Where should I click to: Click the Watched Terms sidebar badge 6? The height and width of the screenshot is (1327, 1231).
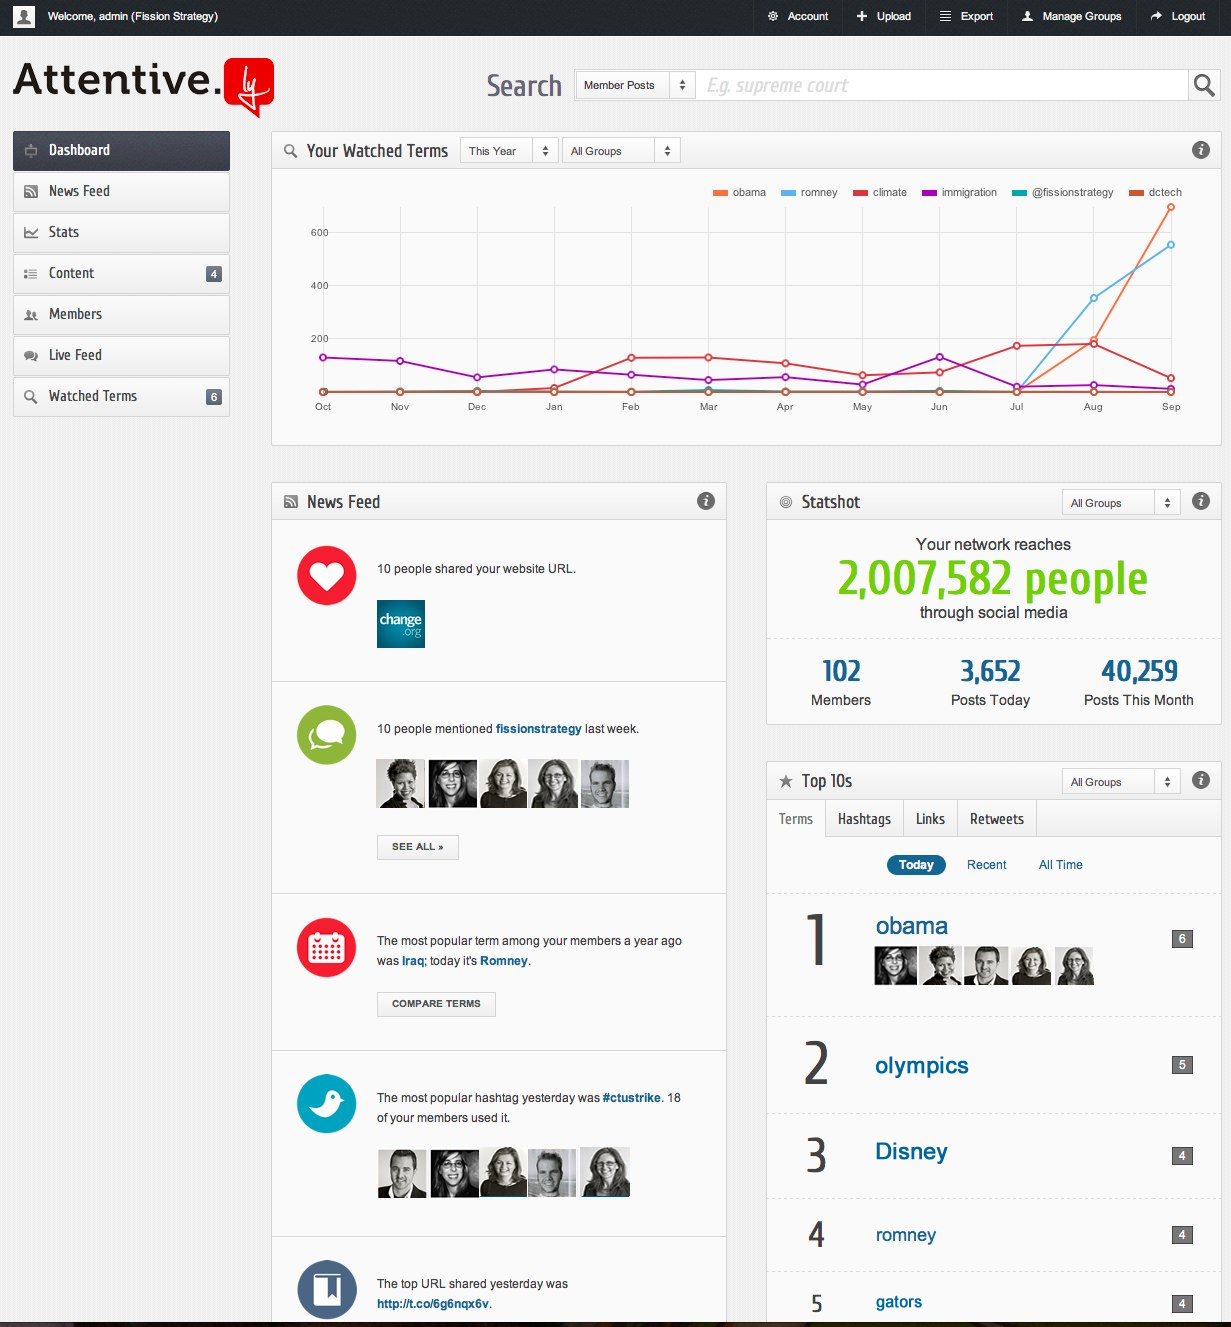(213, 397)
